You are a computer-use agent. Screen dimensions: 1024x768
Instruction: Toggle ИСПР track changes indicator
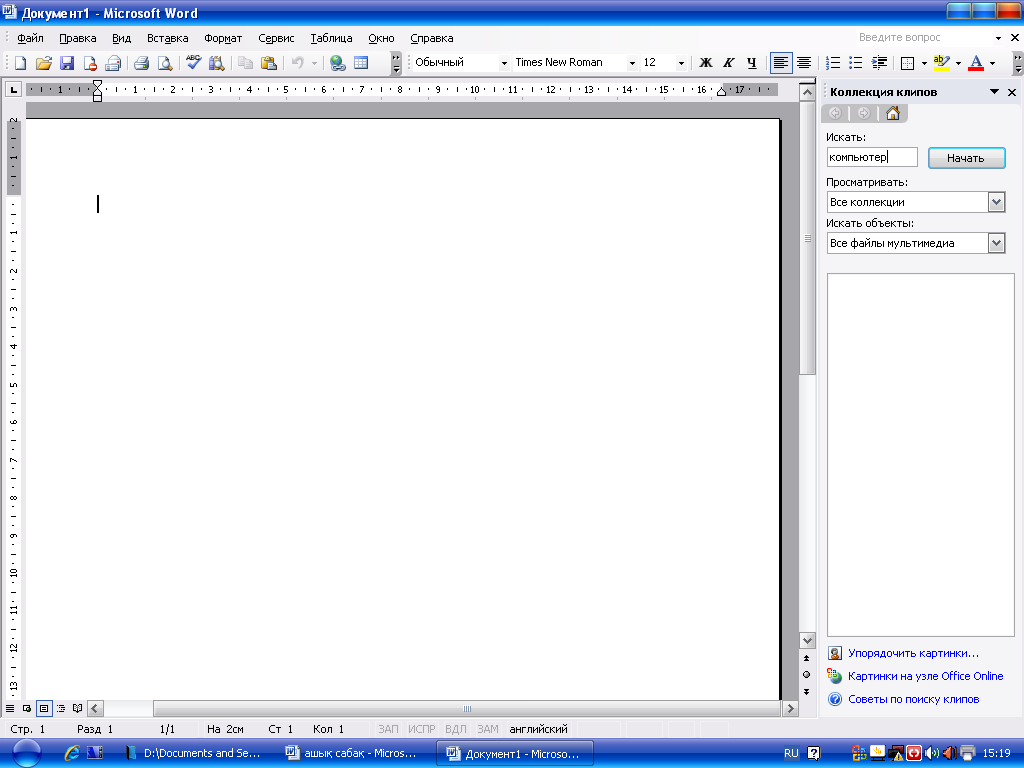pyautogui.click(x=422, y=729)
